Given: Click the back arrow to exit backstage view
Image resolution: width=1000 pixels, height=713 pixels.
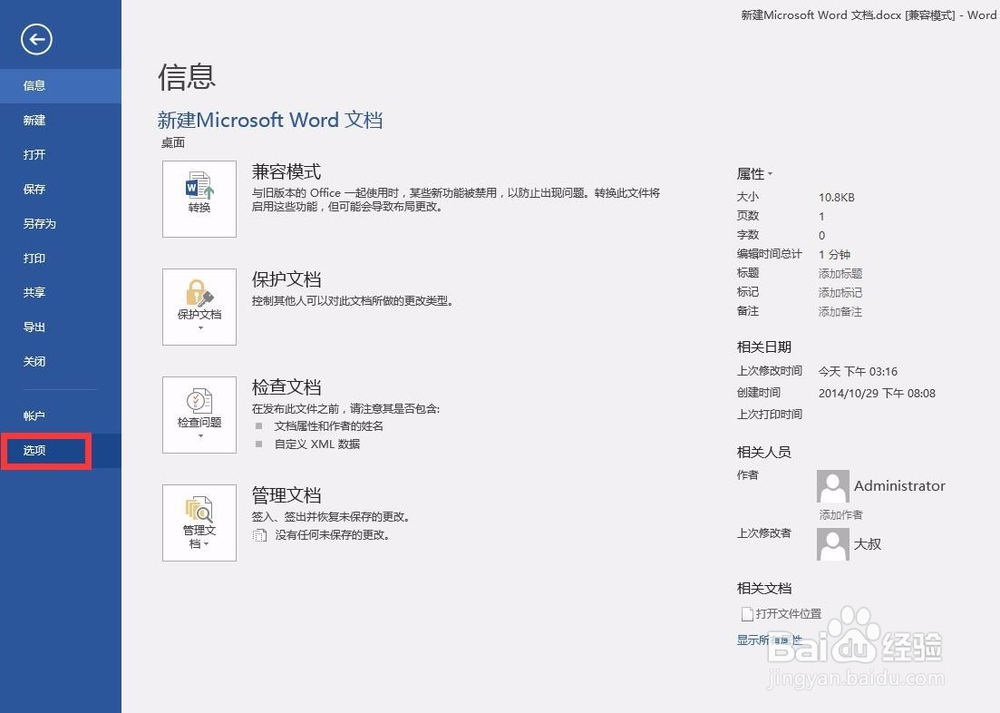Looking at the screenshot, I should coord(36,39).
